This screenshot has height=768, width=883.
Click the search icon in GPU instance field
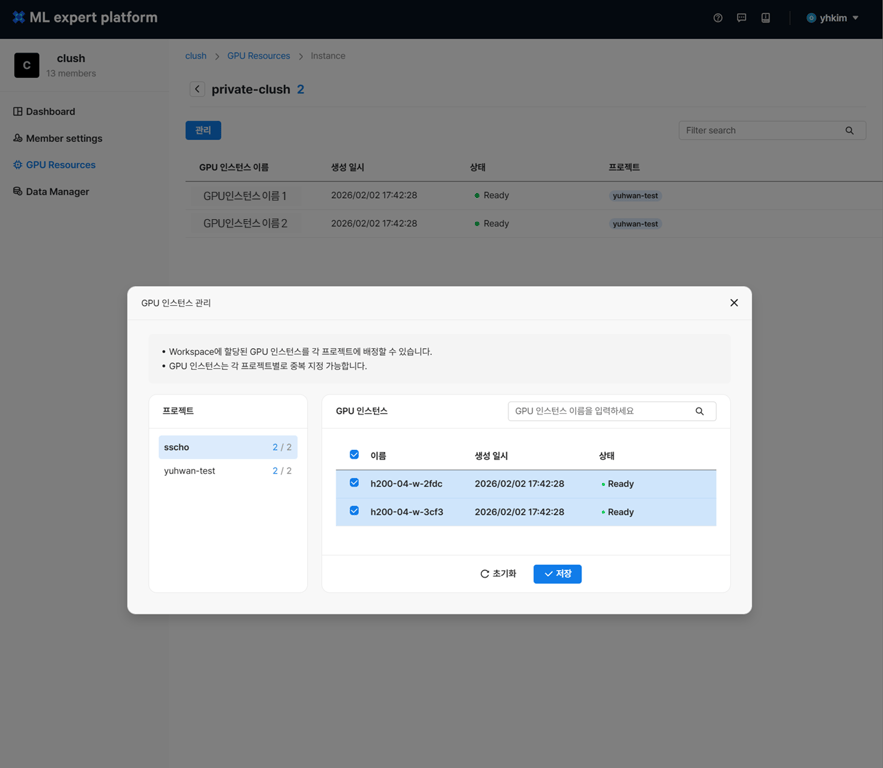pos(699,411)
